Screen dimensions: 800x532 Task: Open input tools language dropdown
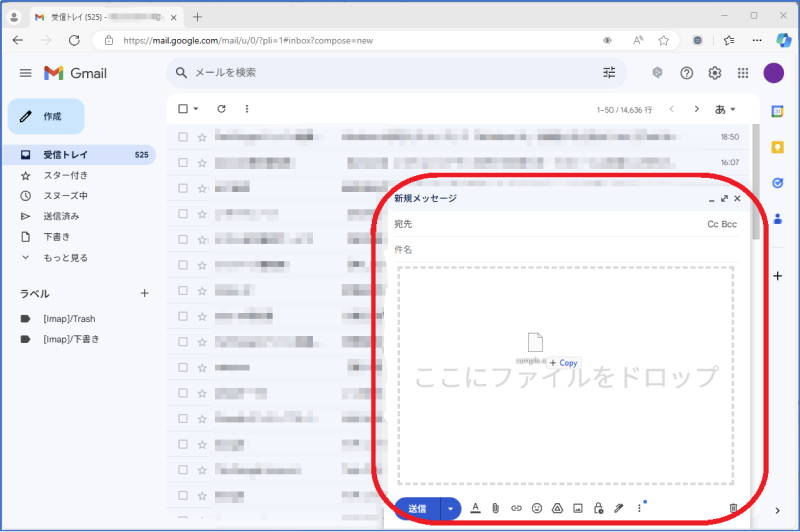(725, 109)
